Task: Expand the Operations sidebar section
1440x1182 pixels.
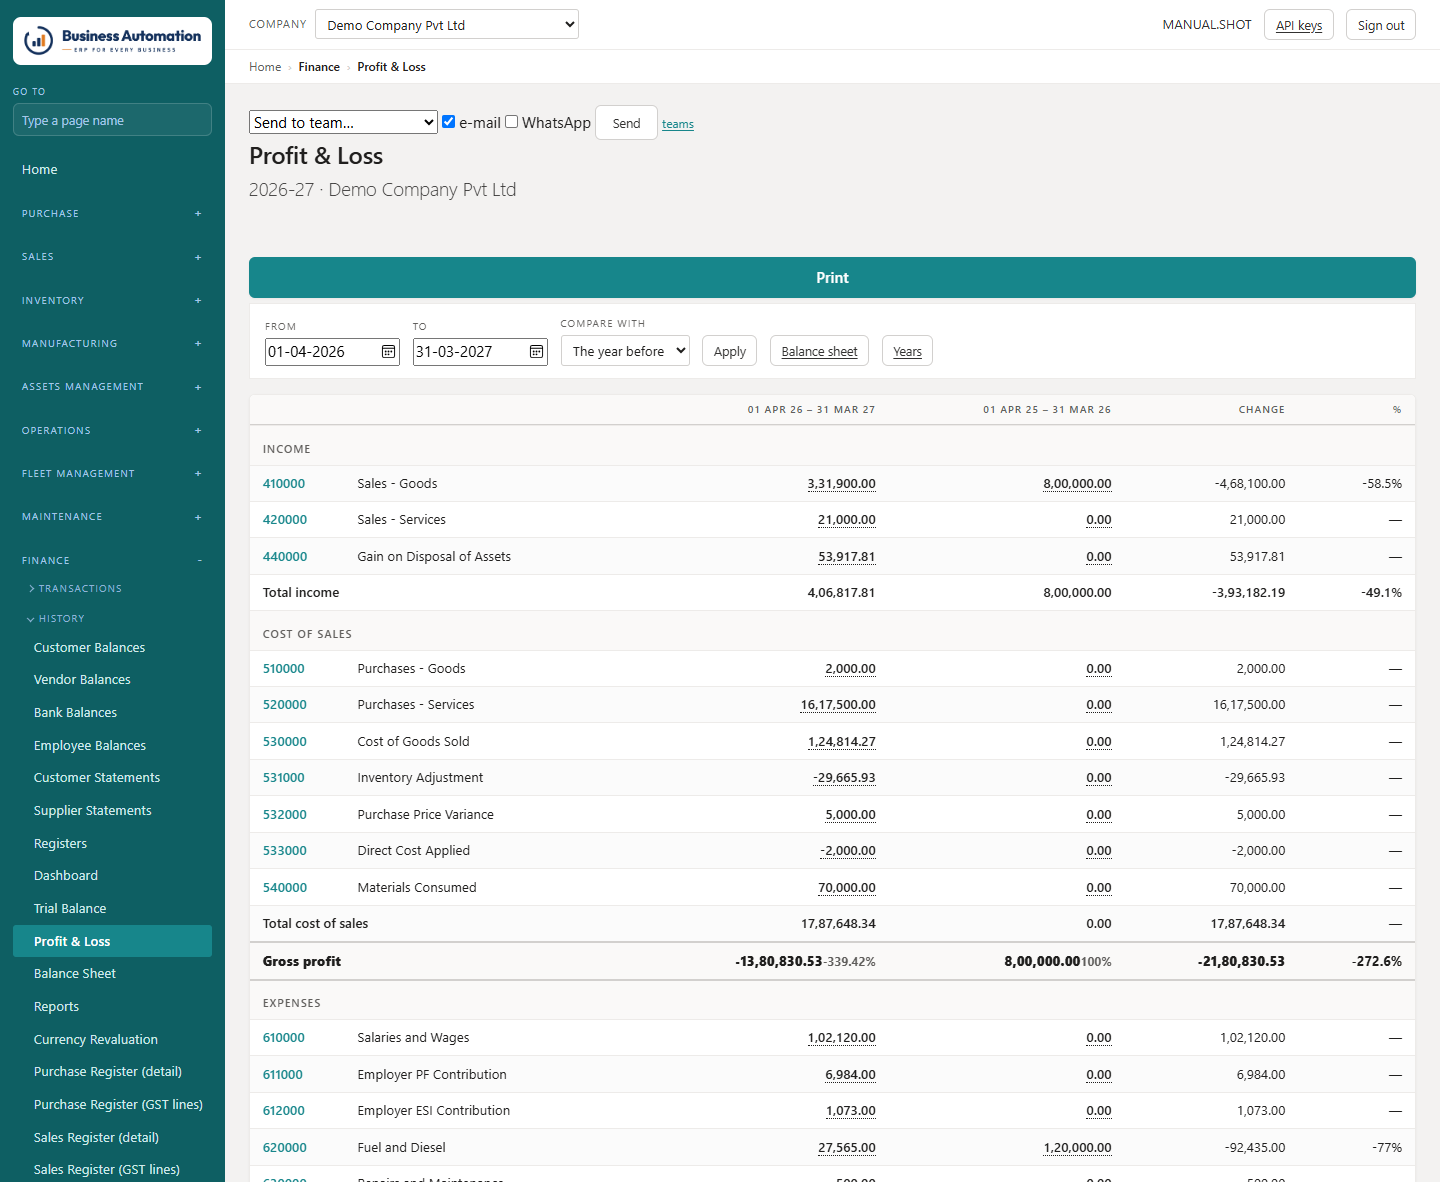Action: tap(112, 431)
